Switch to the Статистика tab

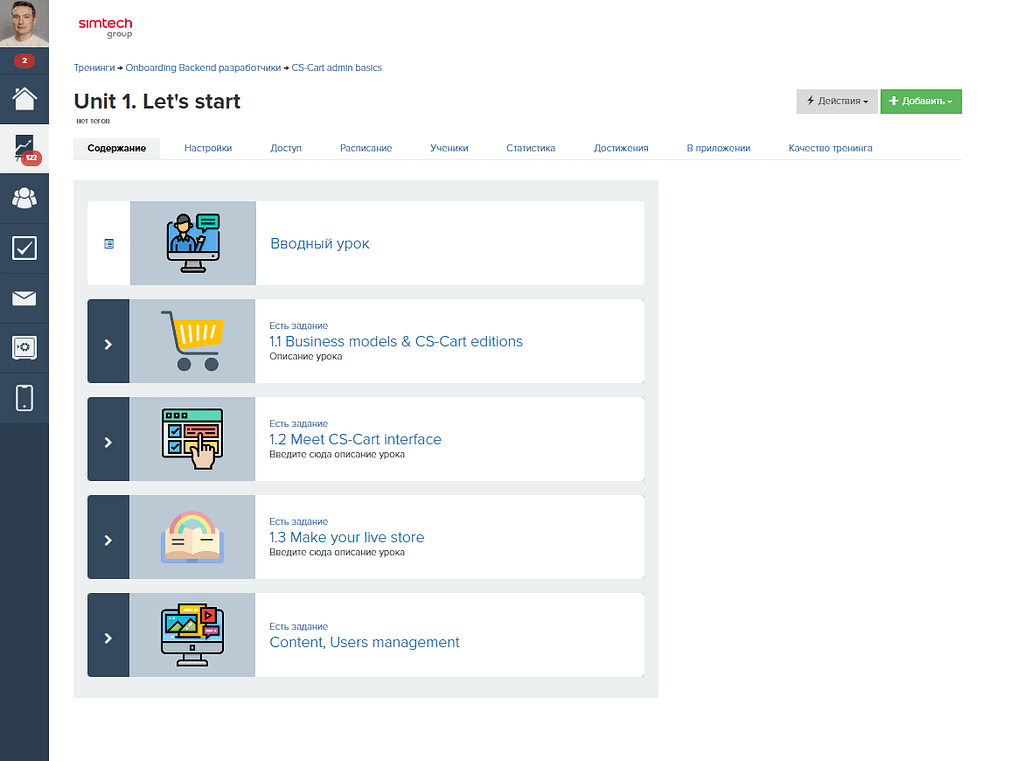click(x=530, y=148)
